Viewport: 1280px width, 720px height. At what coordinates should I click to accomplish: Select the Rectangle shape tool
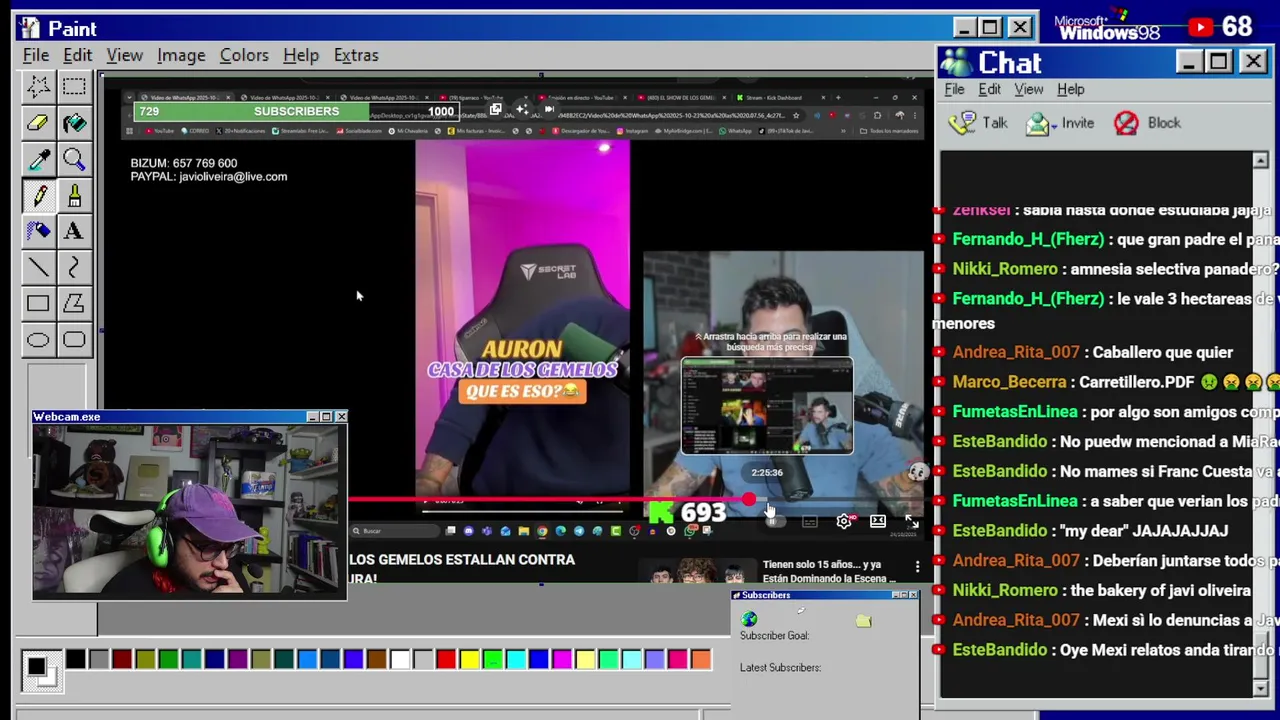pos(38,303)
